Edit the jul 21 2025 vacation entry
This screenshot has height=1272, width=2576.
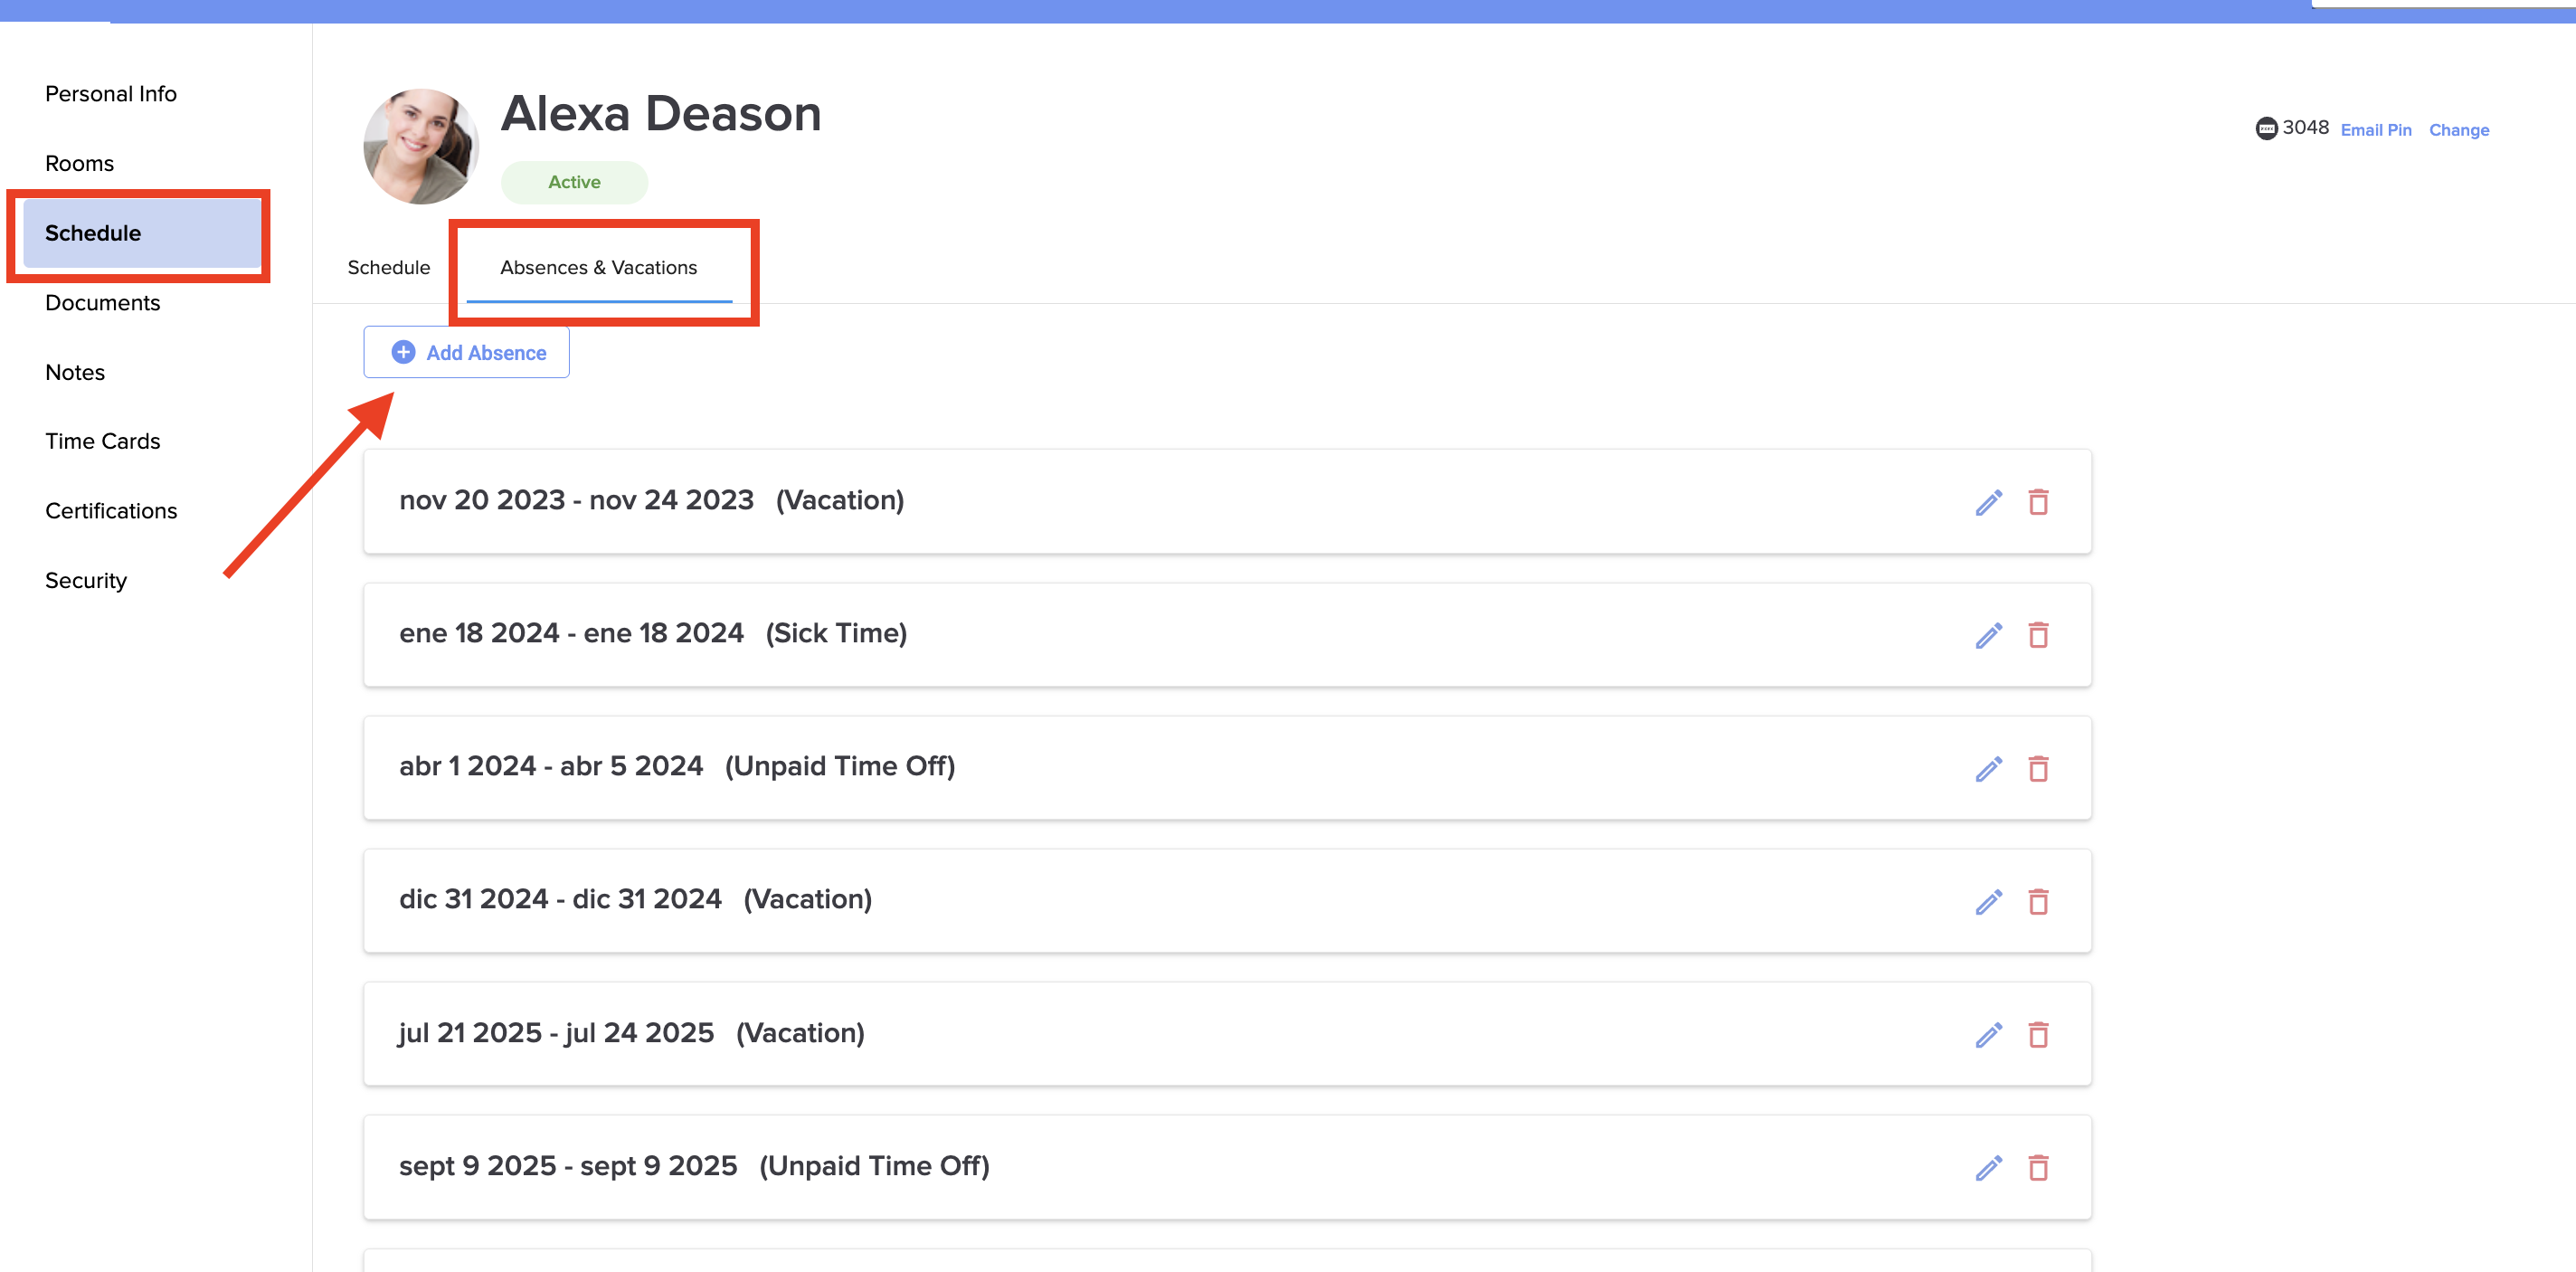coord(1988,1034)
